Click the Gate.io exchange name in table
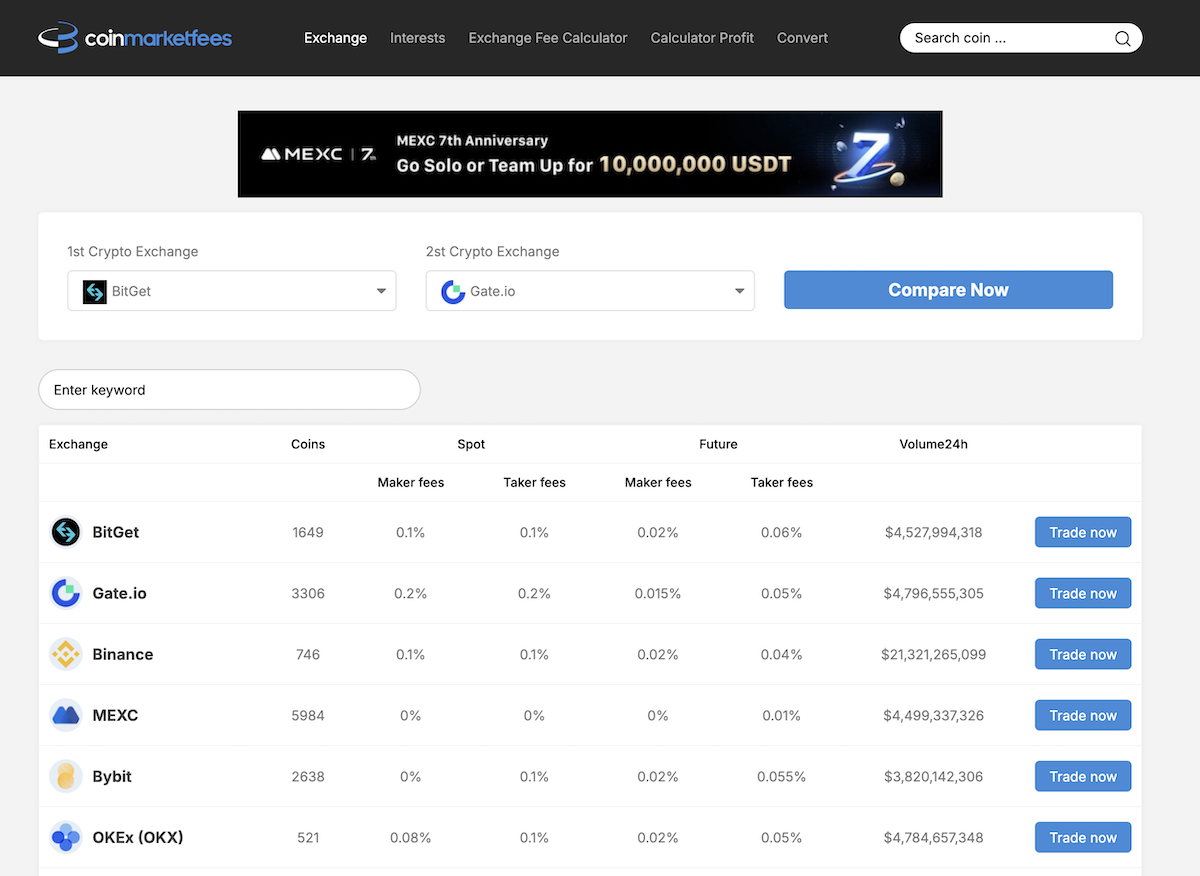The height and width of the screenshot is (876, 1200). [x=119, y=593]
